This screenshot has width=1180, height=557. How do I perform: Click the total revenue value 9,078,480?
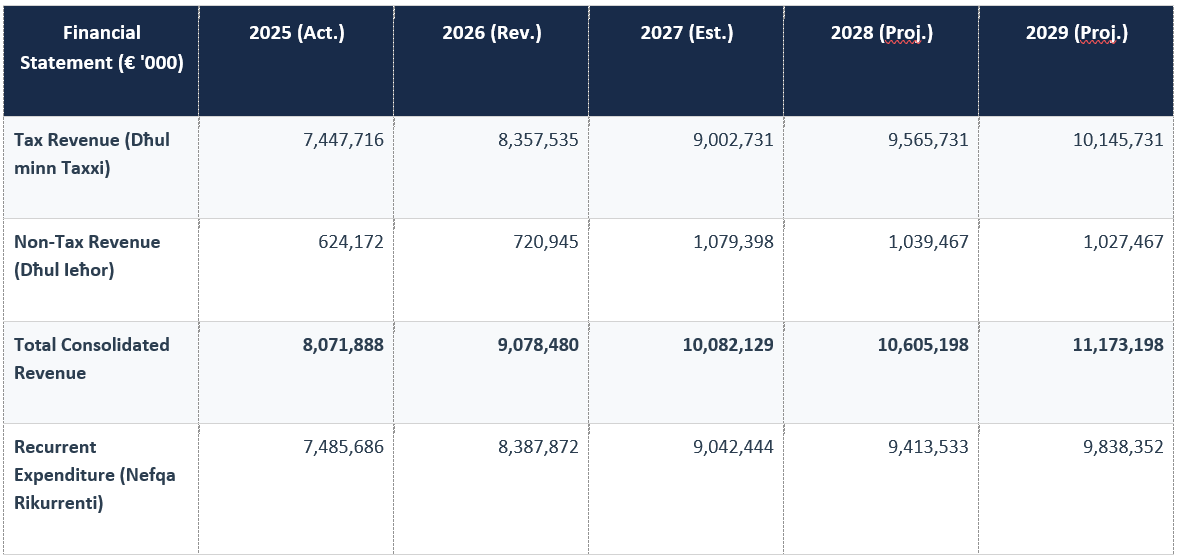pos(538,345)
